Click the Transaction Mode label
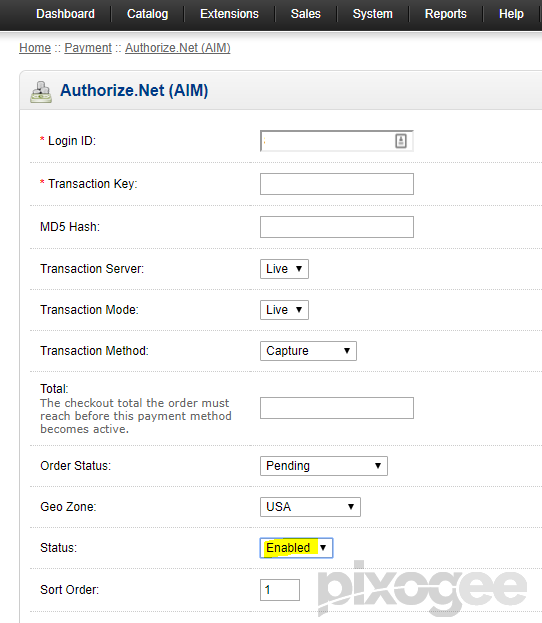Viewport: 542px width, 623px height. [x=89, y=310]
